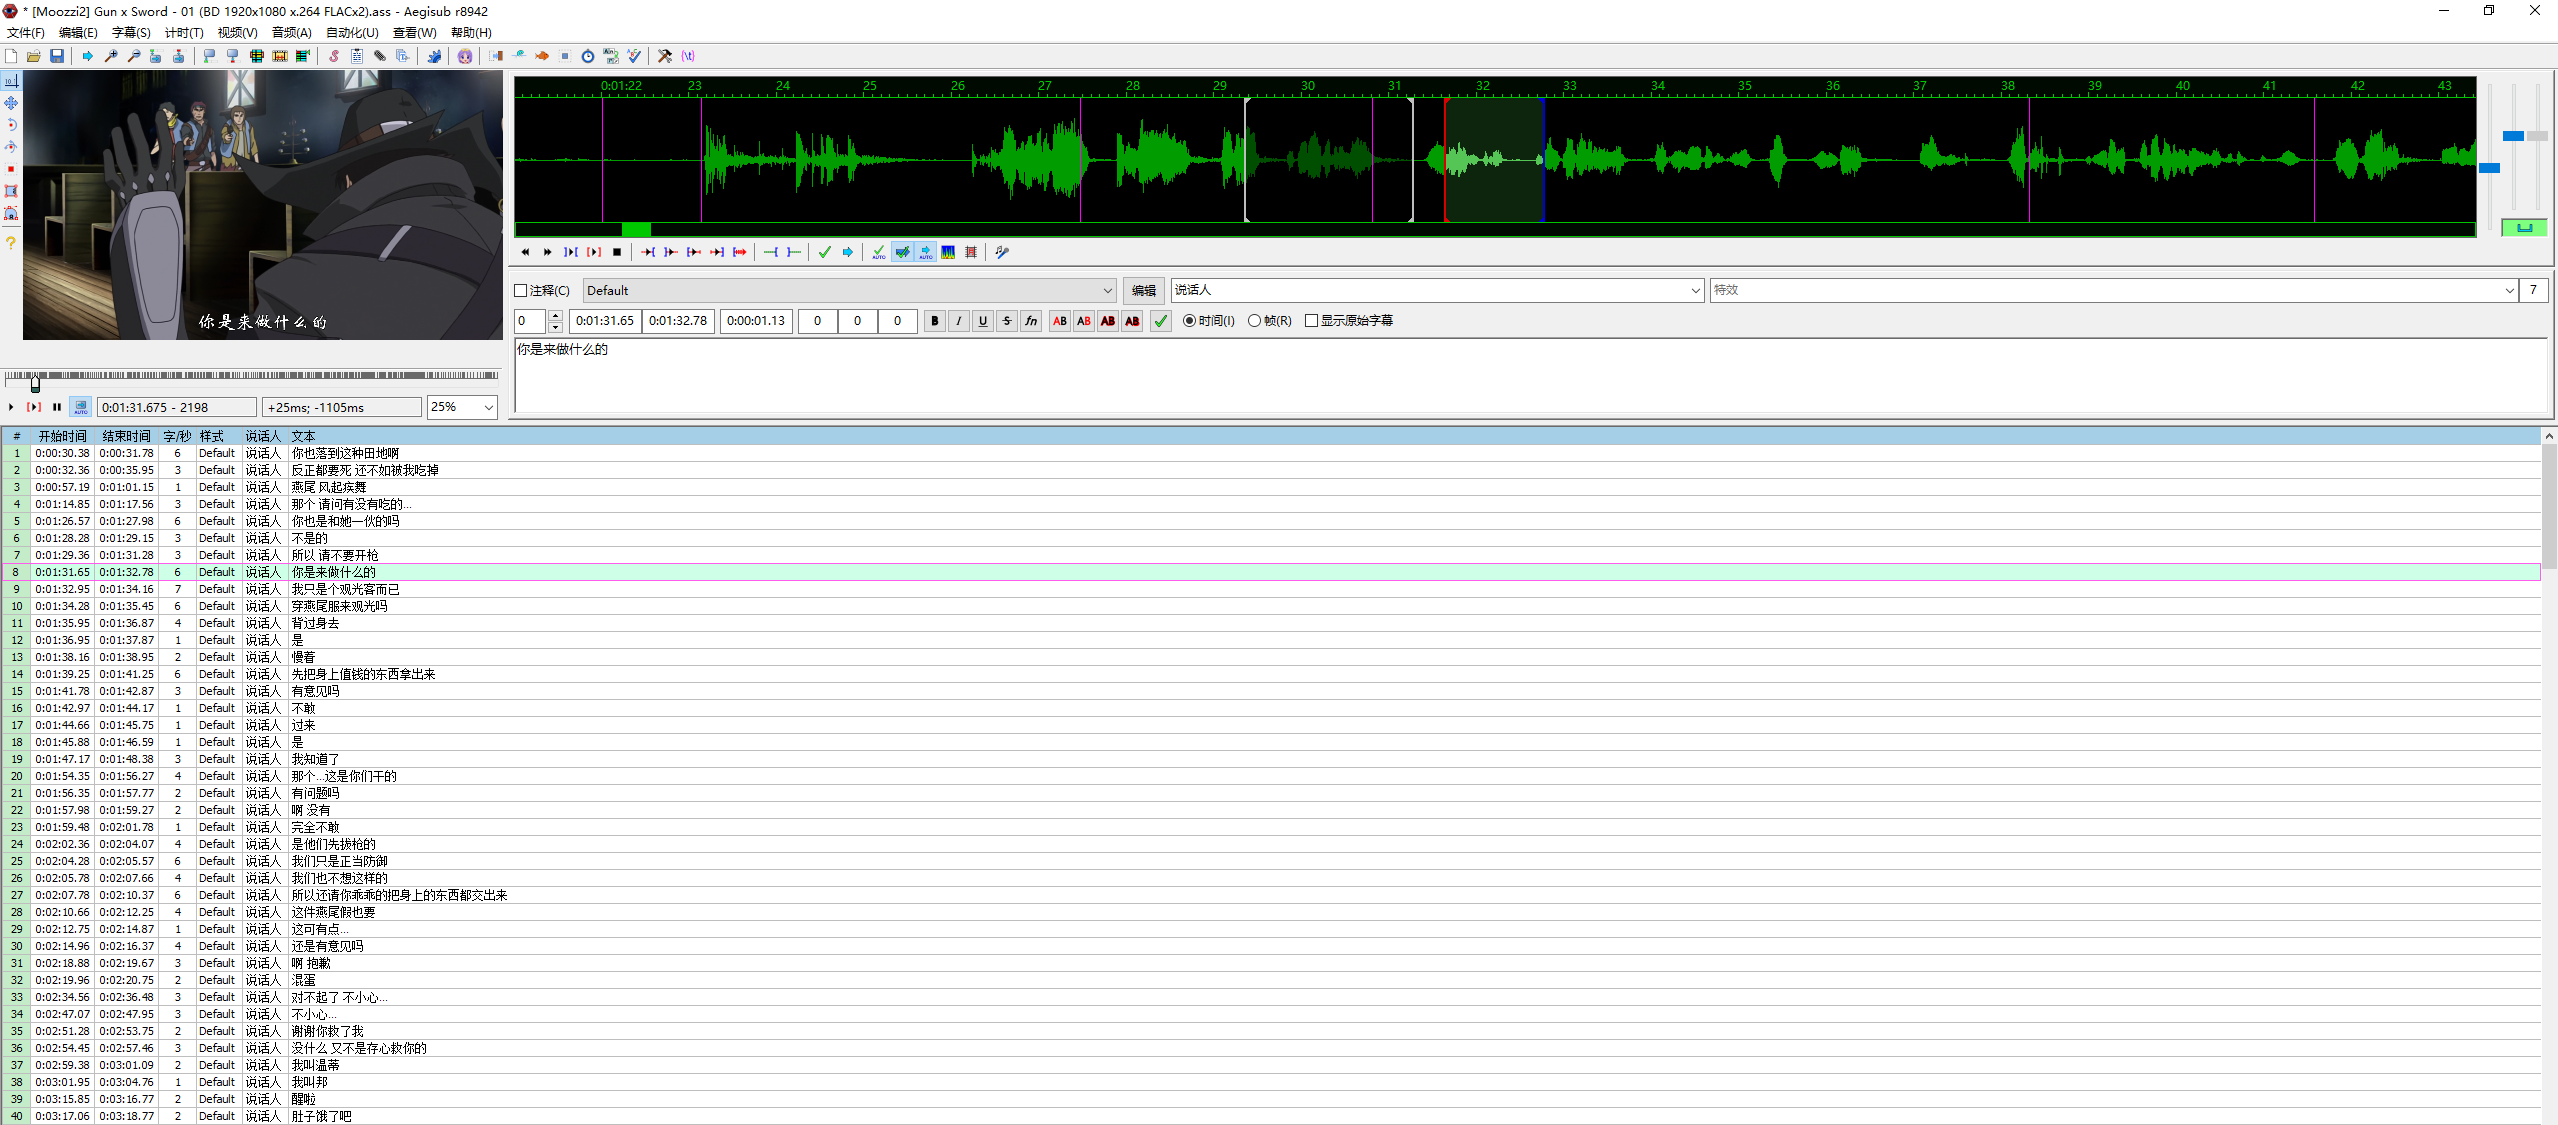Open Options hammer and wrench icon

tap(665, 56)
